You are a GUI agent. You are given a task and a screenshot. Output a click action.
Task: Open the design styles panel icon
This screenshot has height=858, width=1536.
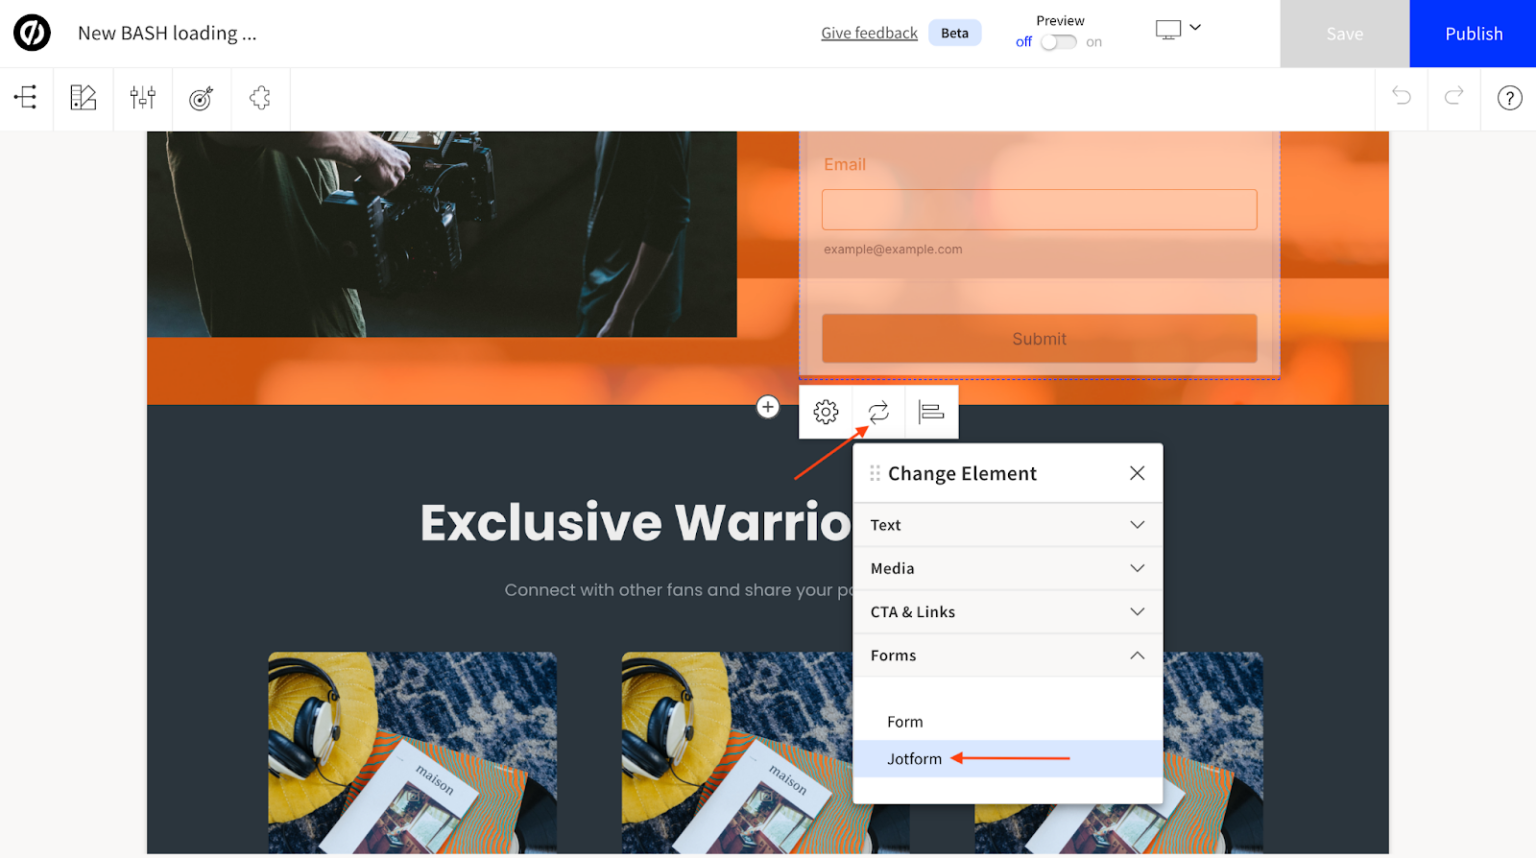83,98
